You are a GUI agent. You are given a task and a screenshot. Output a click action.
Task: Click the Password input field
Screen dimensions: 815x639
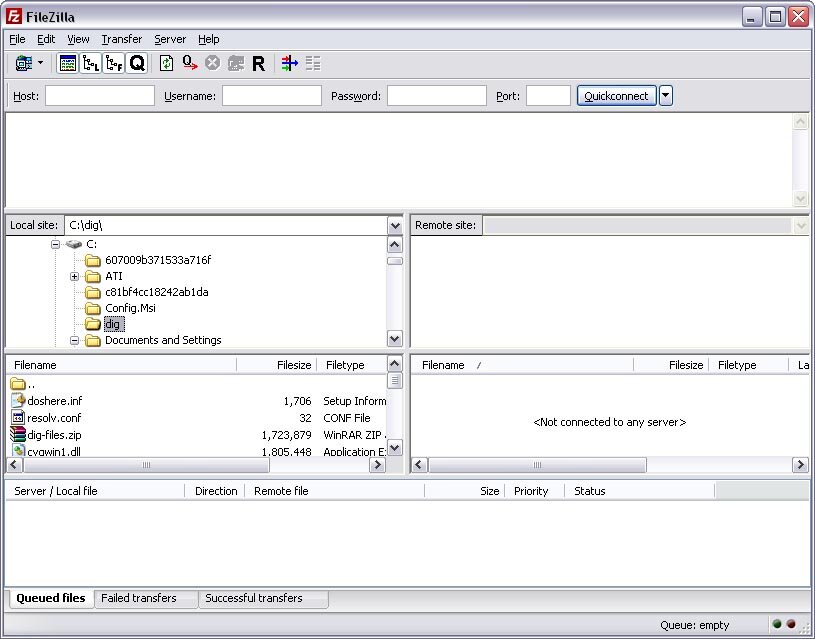click(437, 96)
